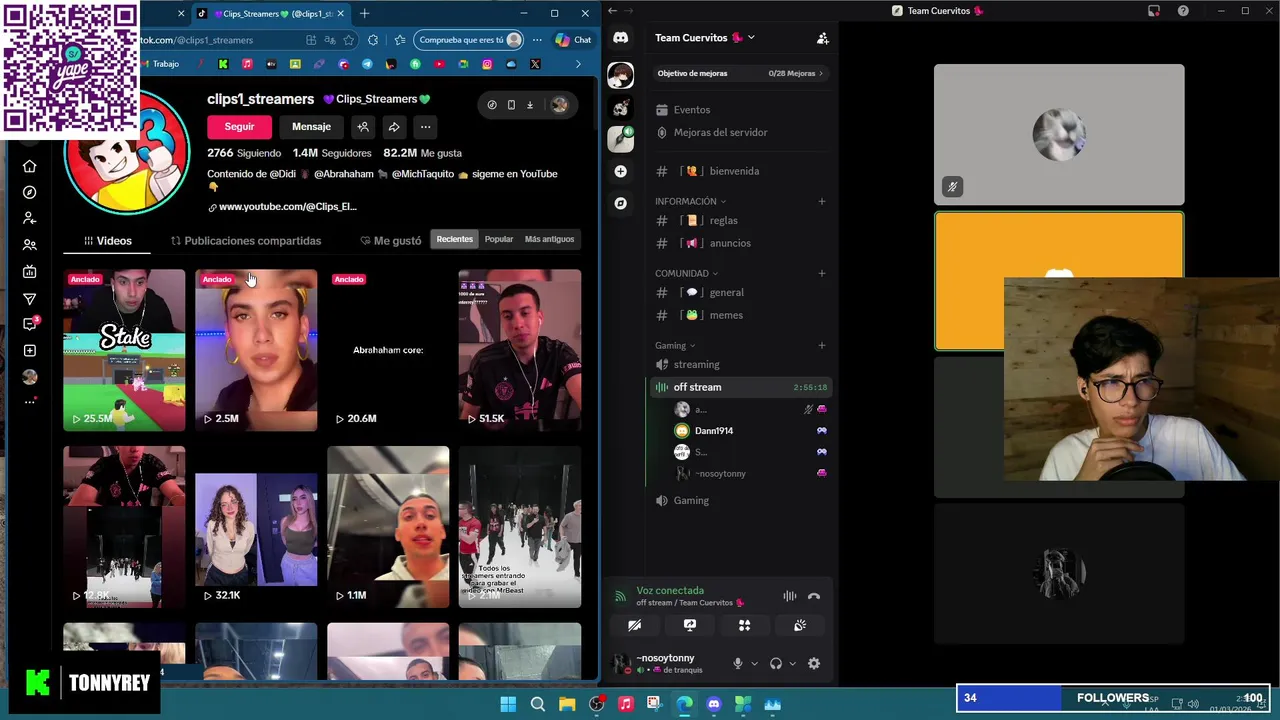Disconnect from Discord voice channel
The height and width of the screenshot is (720, 1280).
(814, 596)
